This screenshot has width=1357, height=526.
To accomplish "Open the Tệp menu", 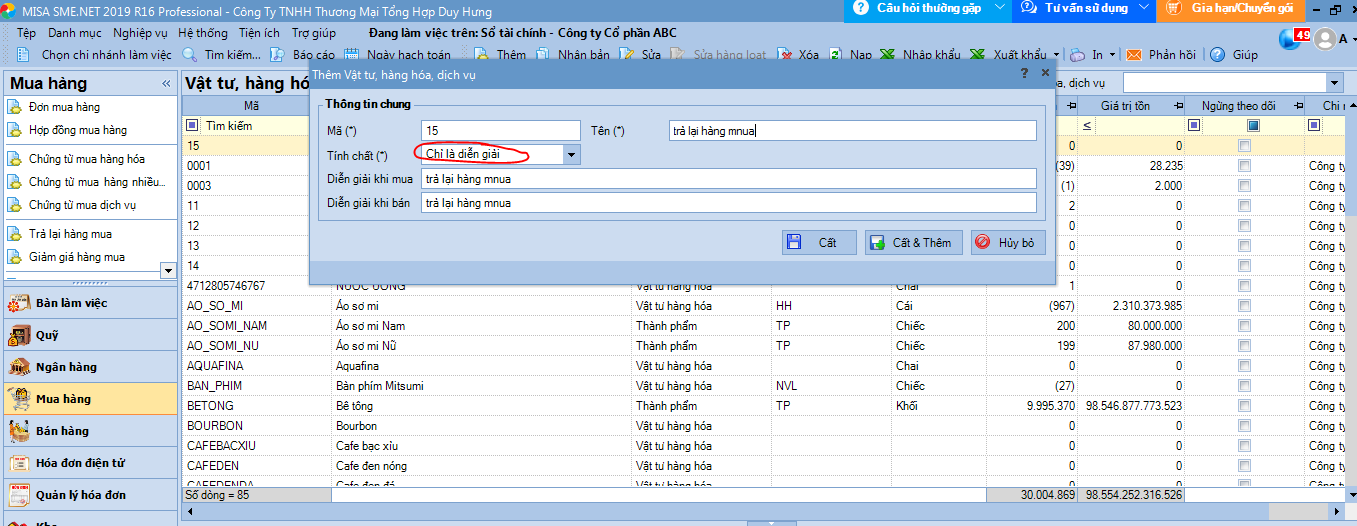I will (27, 33).
